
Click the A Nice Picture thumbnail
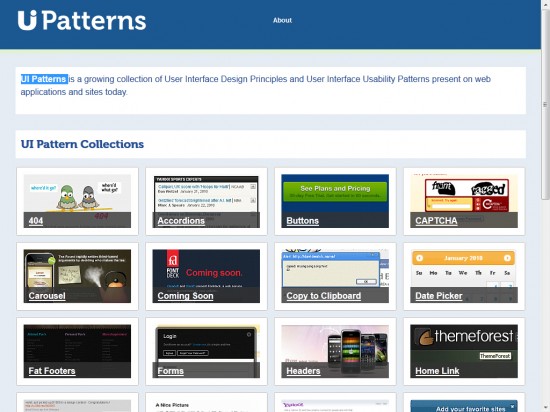(206, 406)
